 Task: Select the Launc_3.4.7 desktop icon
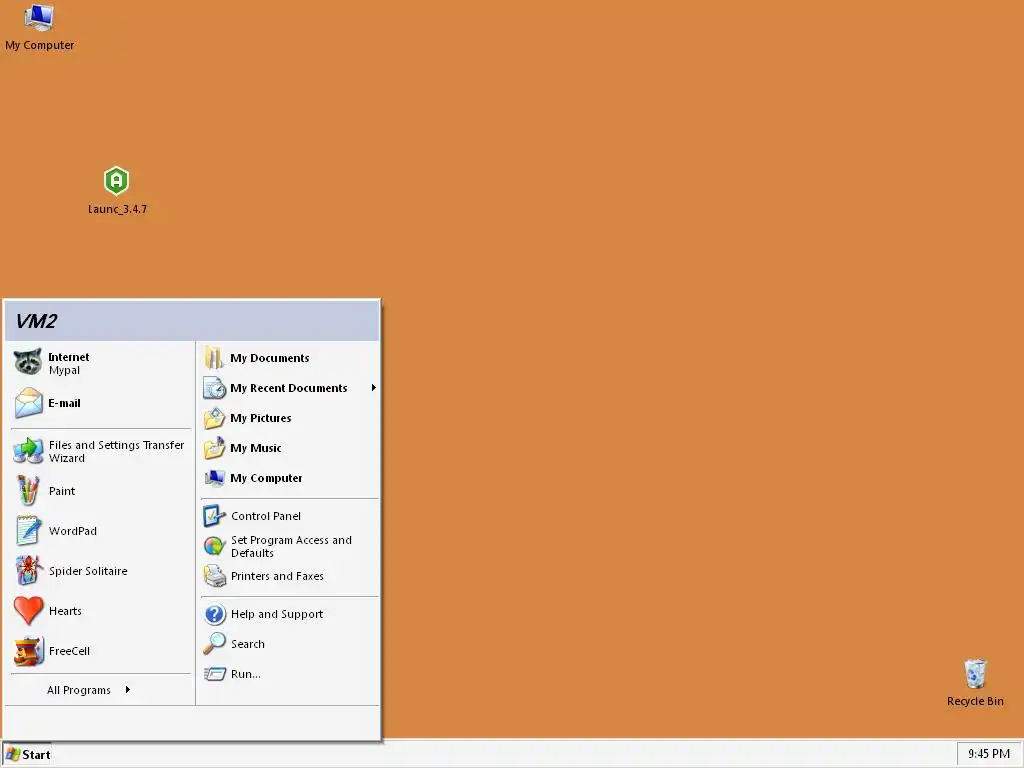[x=116, y=181]
